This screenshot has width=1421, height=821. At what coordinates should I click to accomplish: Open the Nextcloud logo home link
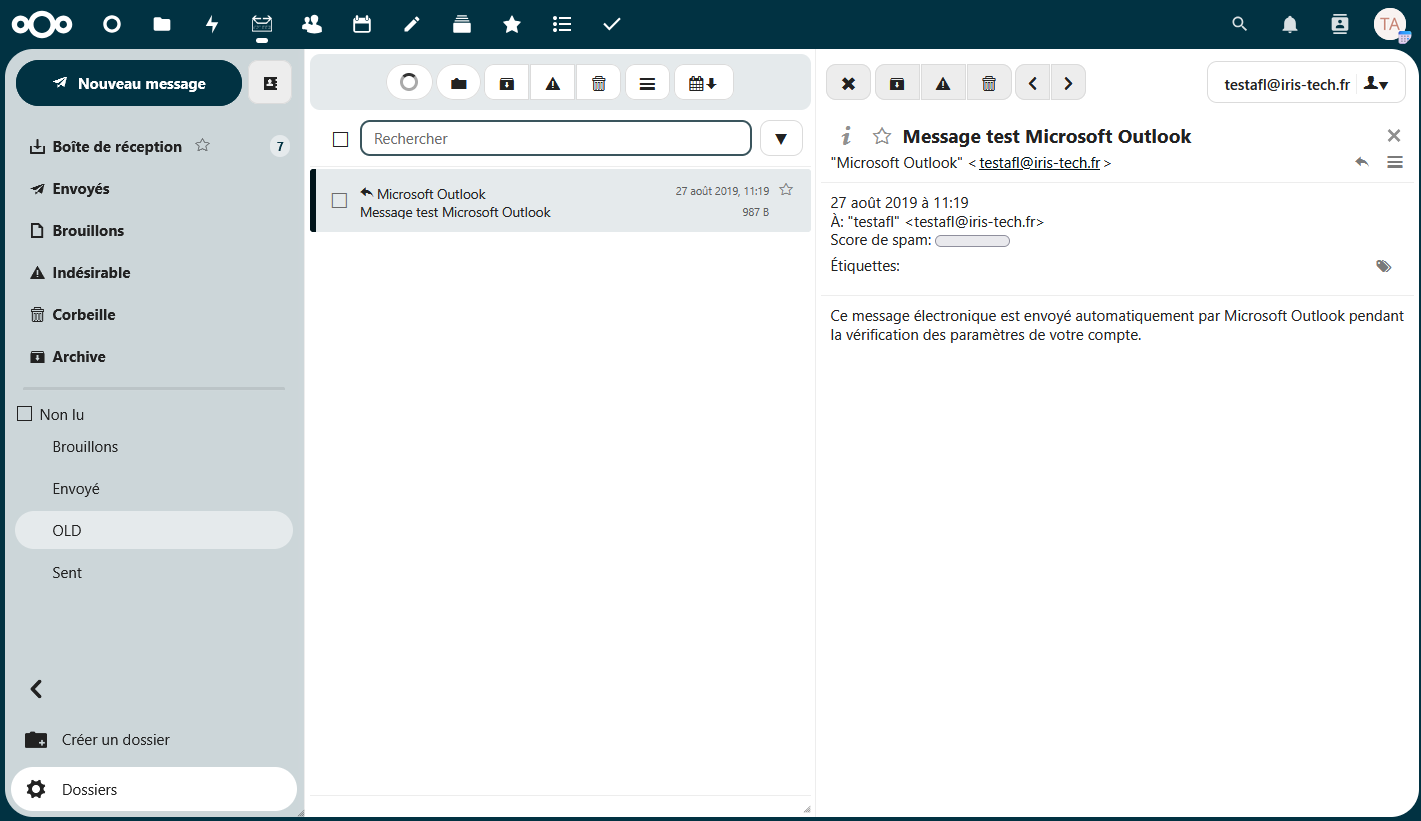(x=42, y=24)
